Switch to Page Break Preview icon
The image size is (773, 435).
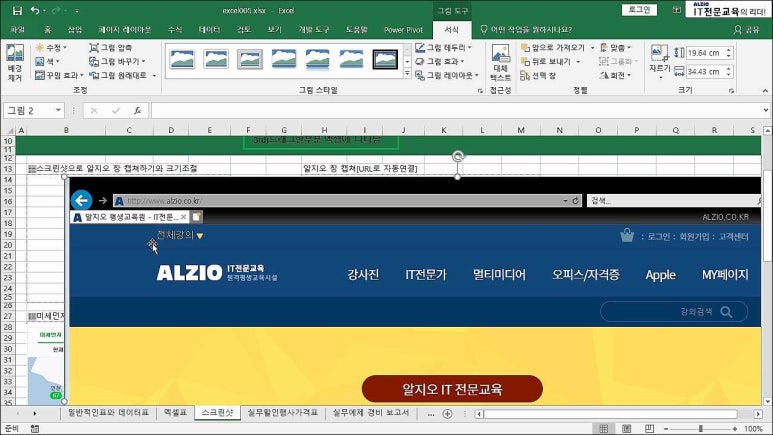[x=650, y=428]
